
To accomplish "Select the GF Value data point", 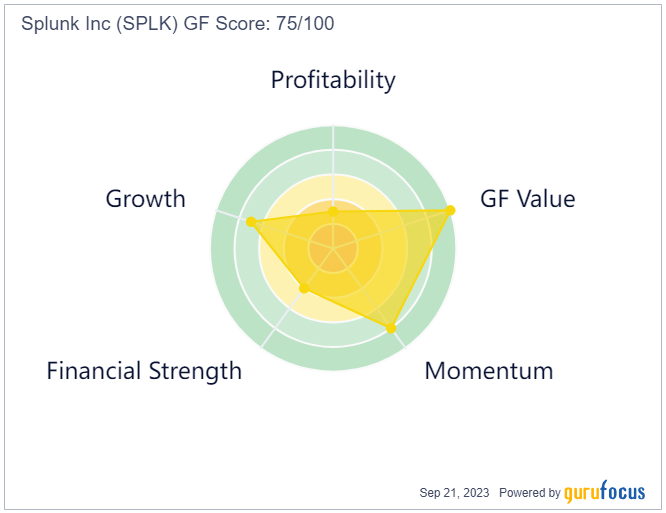I will (x=450, y=210).
